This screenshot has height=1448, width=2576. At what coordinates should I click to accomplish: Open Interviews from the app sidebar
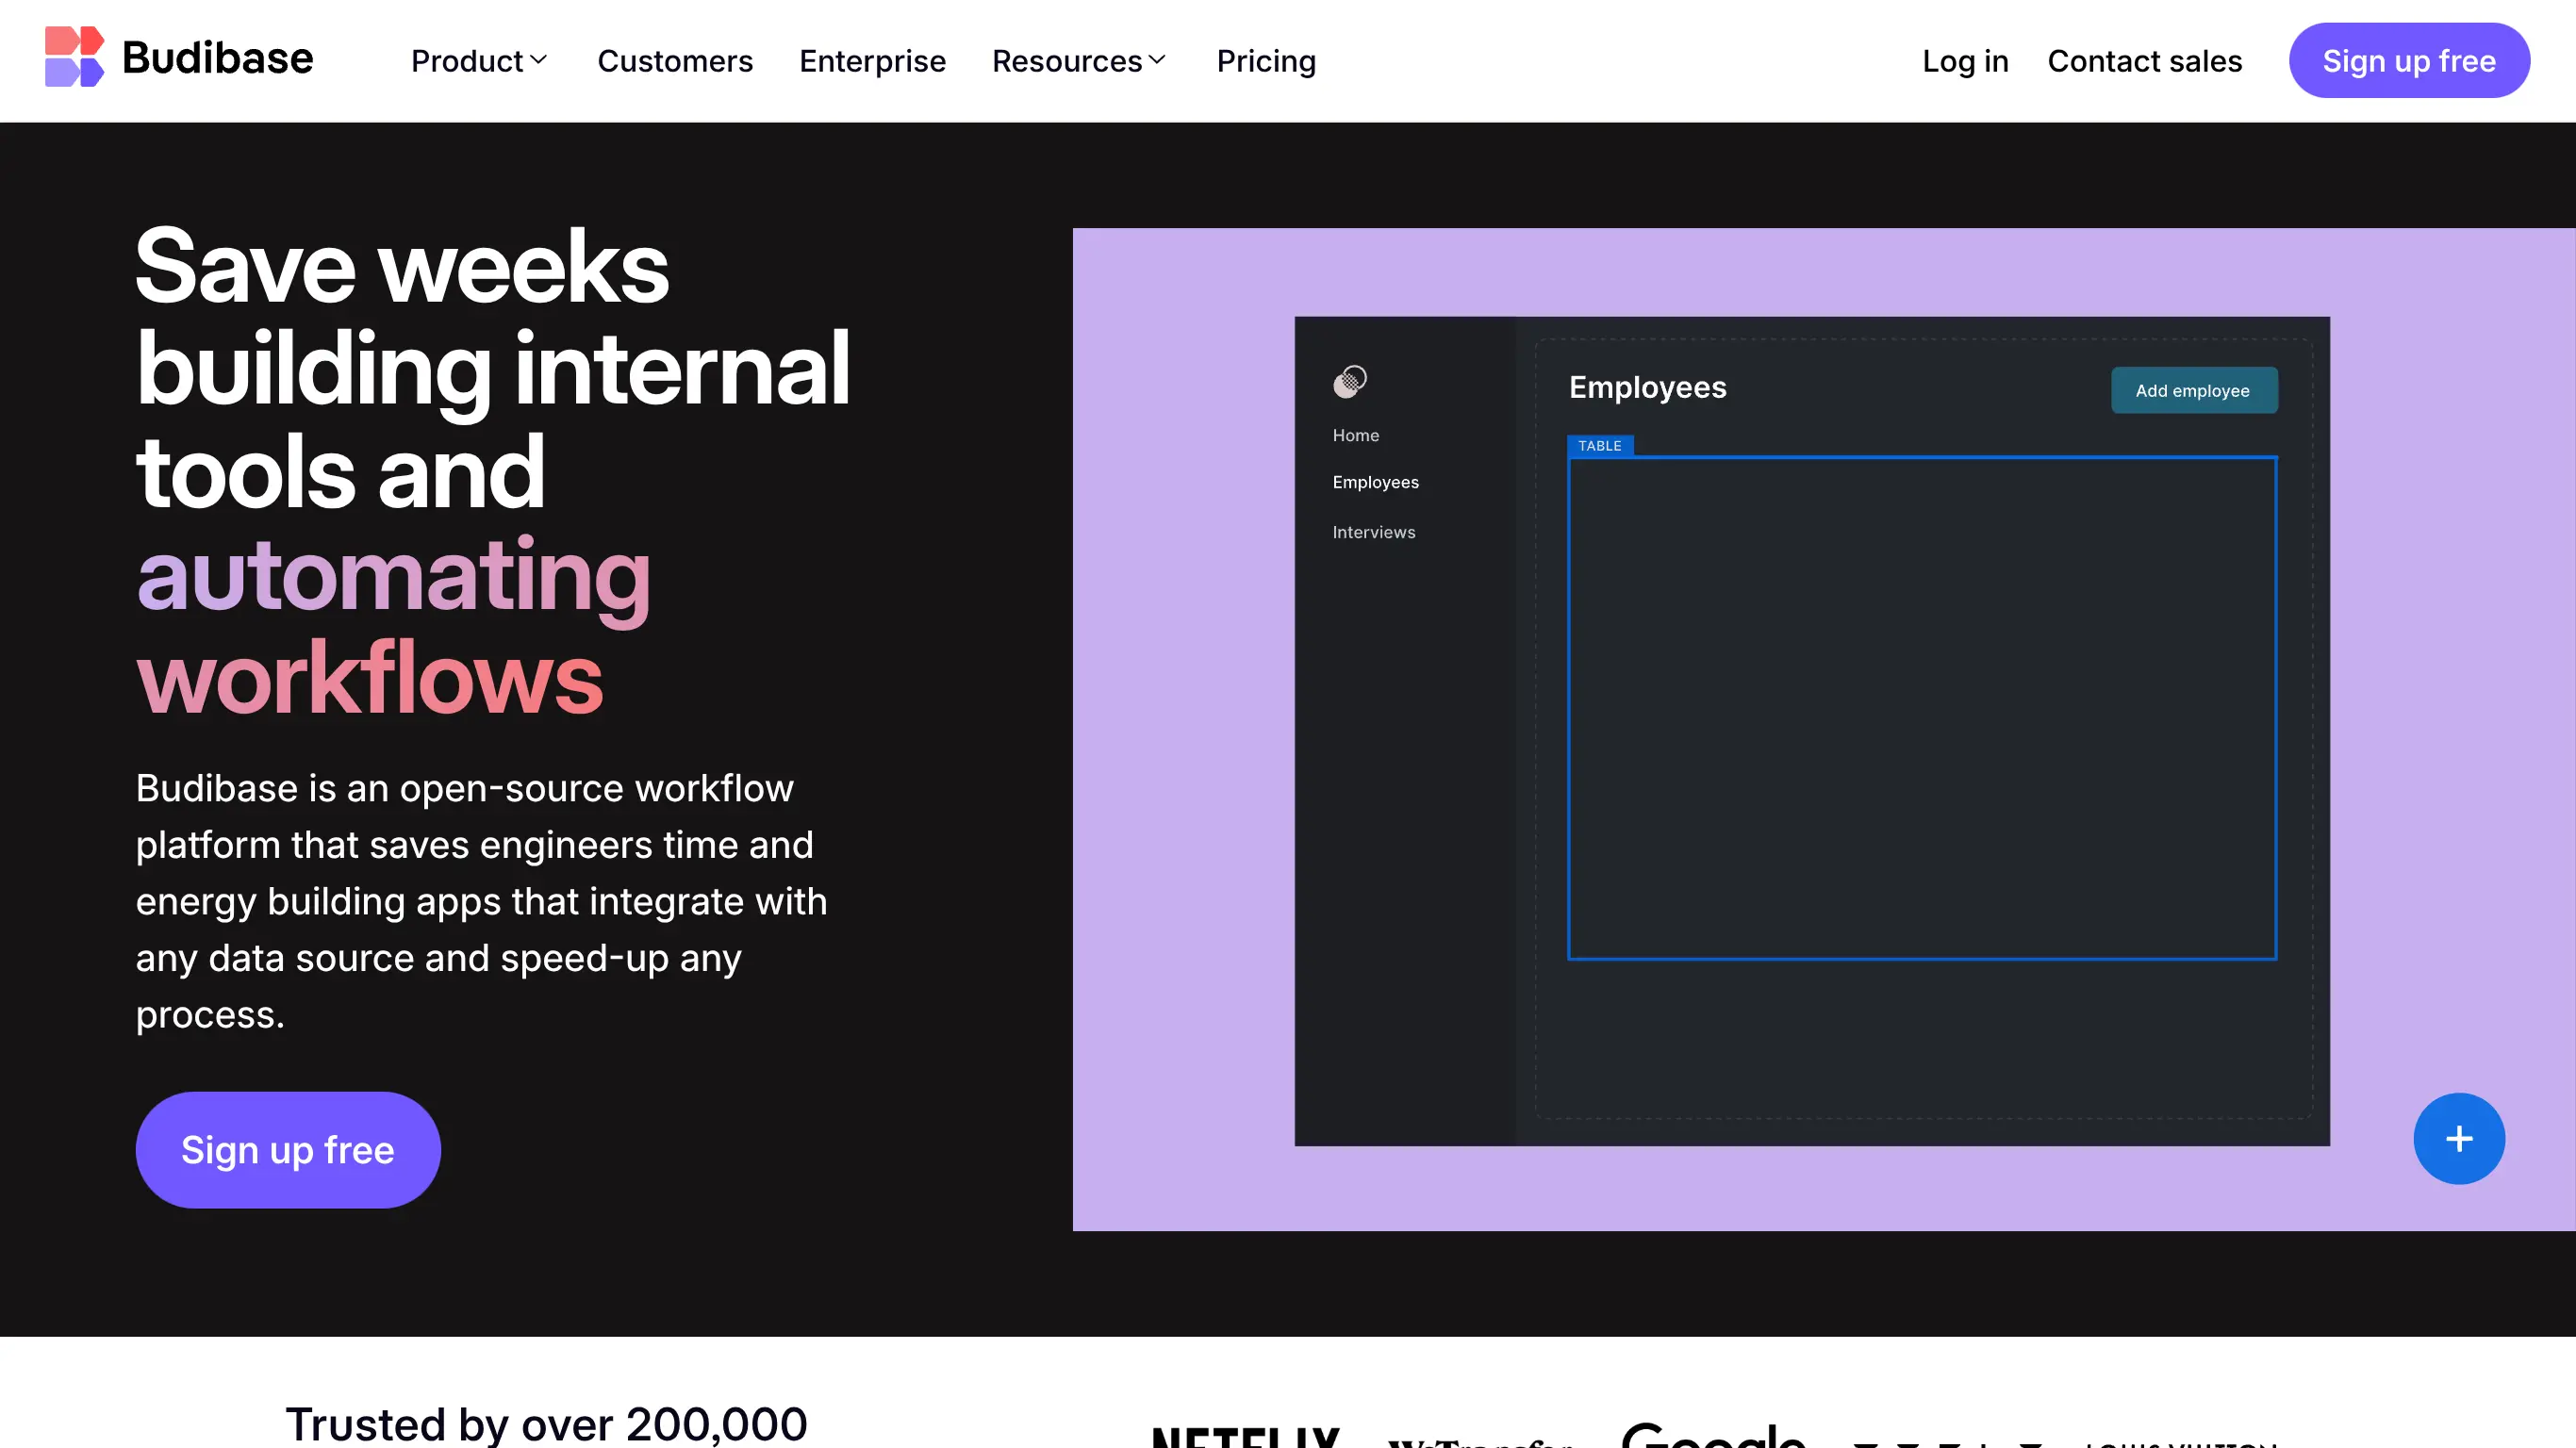(x=1373, y=531)
